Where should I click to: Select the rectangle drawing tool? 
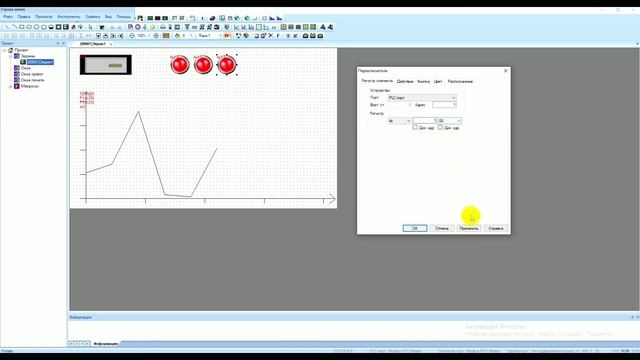[21, 27]
